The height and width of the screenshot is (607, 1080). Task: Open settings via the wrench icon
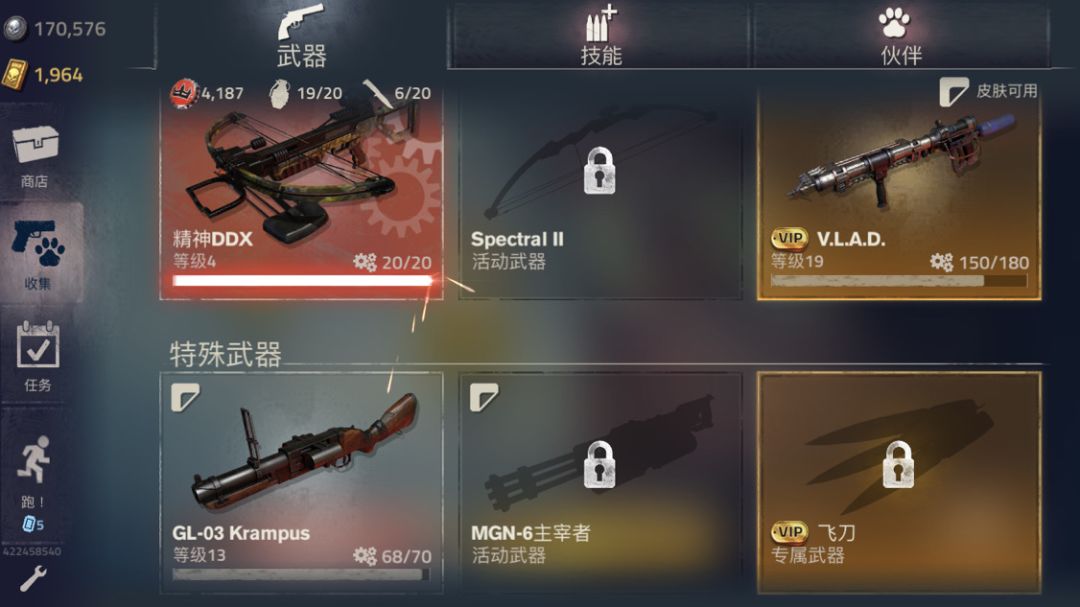[32, 579]
